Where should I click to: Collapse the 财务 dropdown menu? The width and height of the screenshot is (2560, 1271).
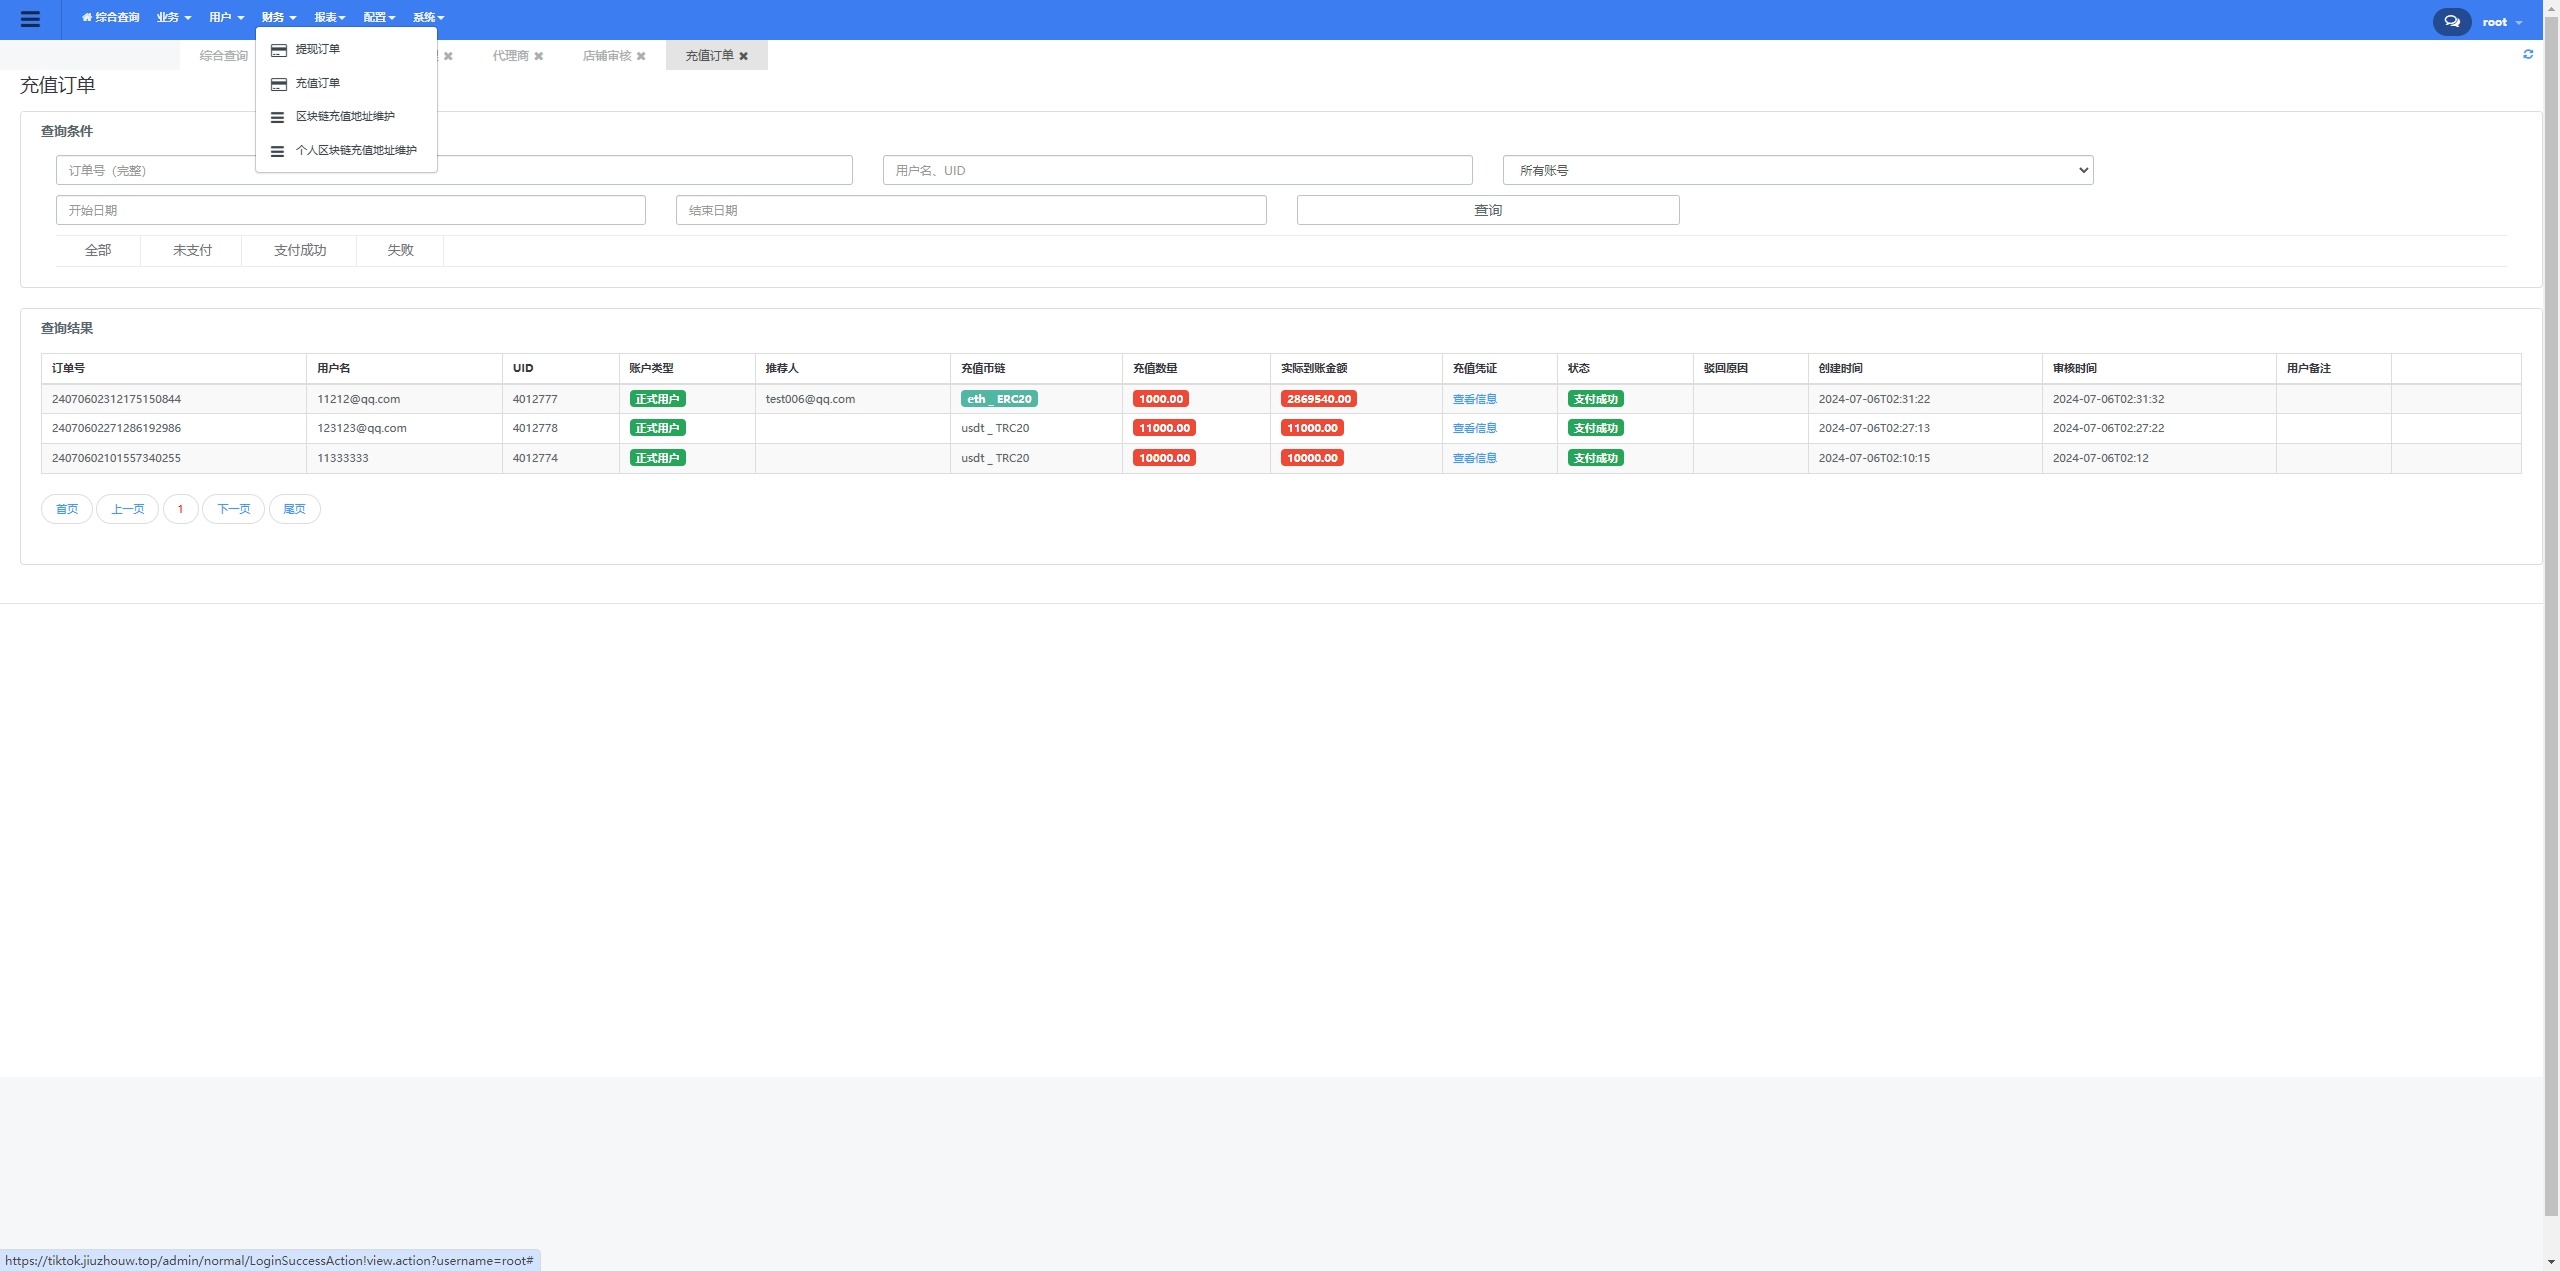(279, 17)
